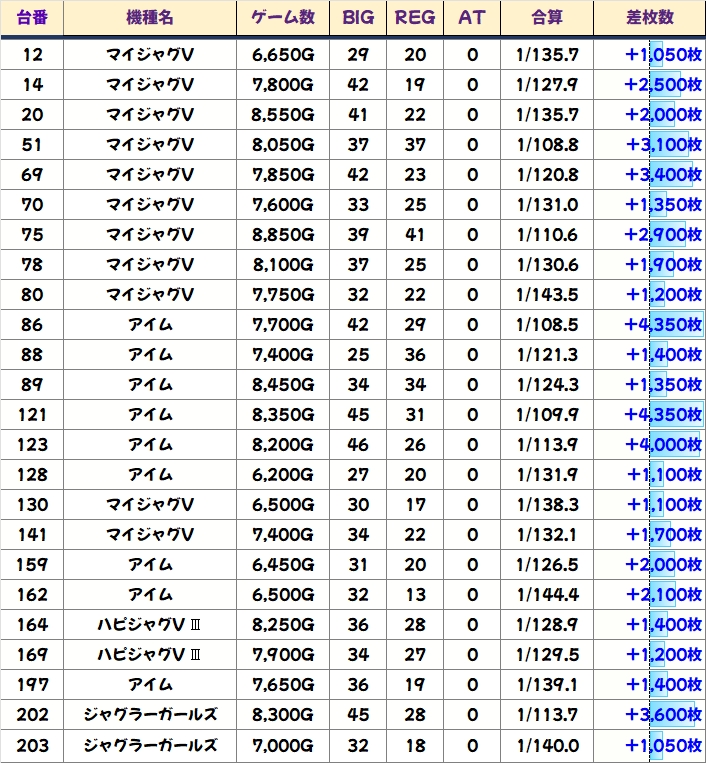This screenshot has height=763, width=706.
Task: Click the 1/108.8 combined rate cell
Action: click(547, 145)
